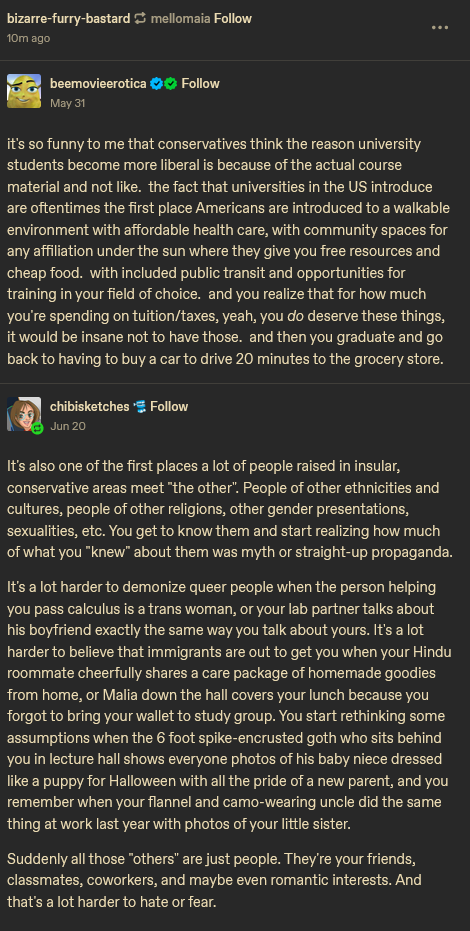Screen dimensions: 470x931
Task: Open the chibisketches username link
Action: coord(90,407)
